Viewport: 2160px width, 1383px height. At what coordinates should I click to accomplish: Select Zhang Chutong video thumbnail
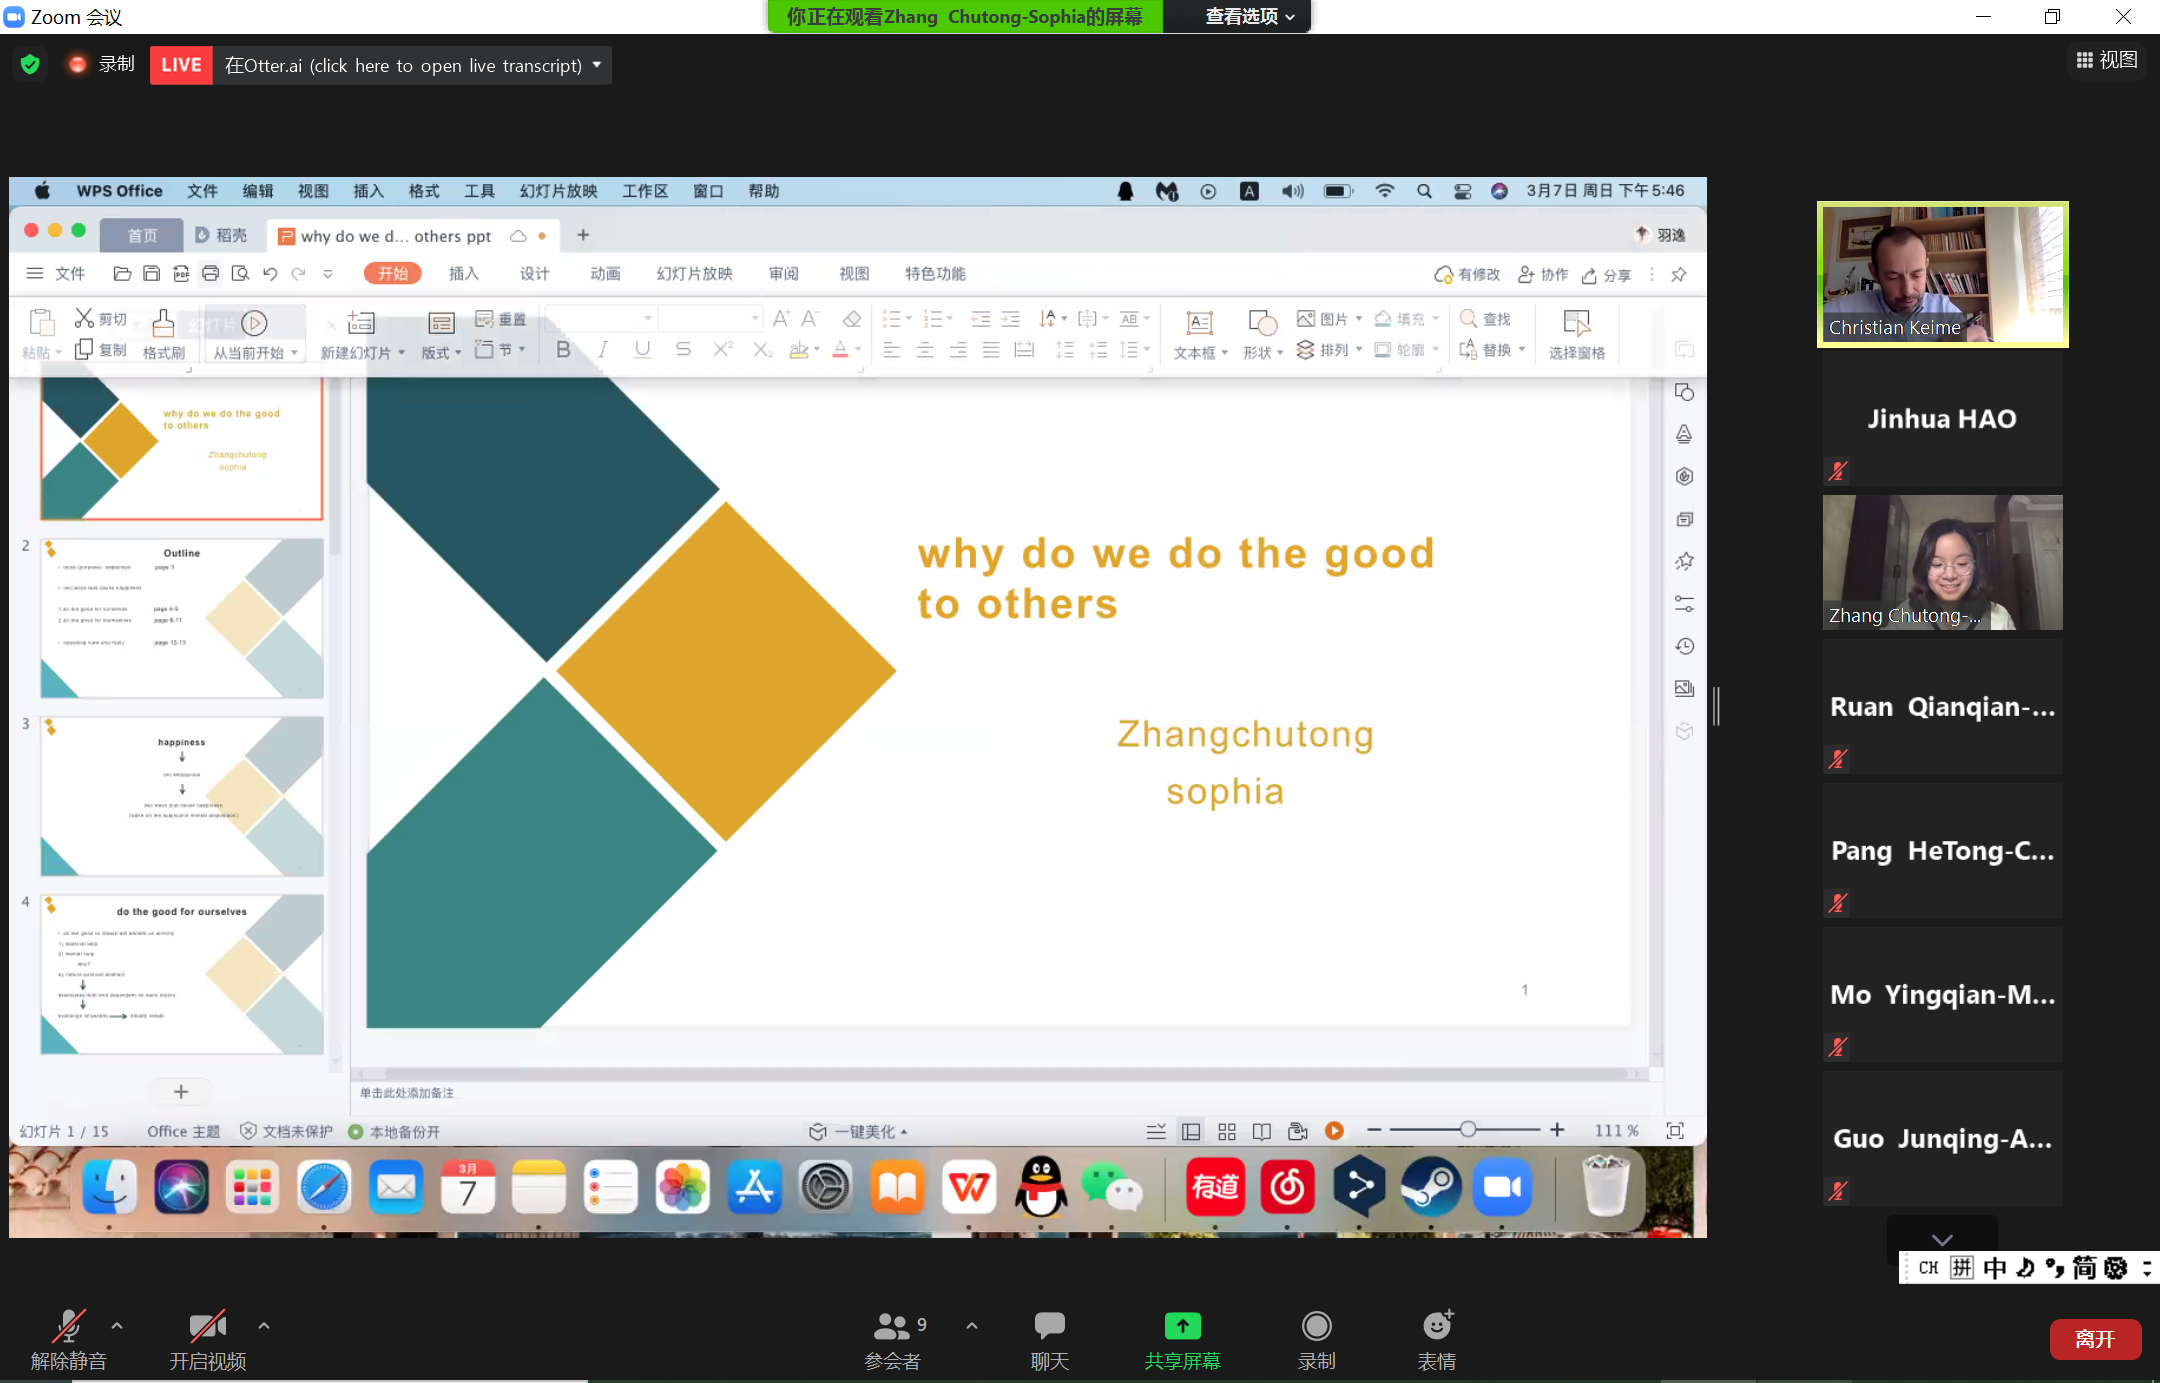coord(1942,562)
